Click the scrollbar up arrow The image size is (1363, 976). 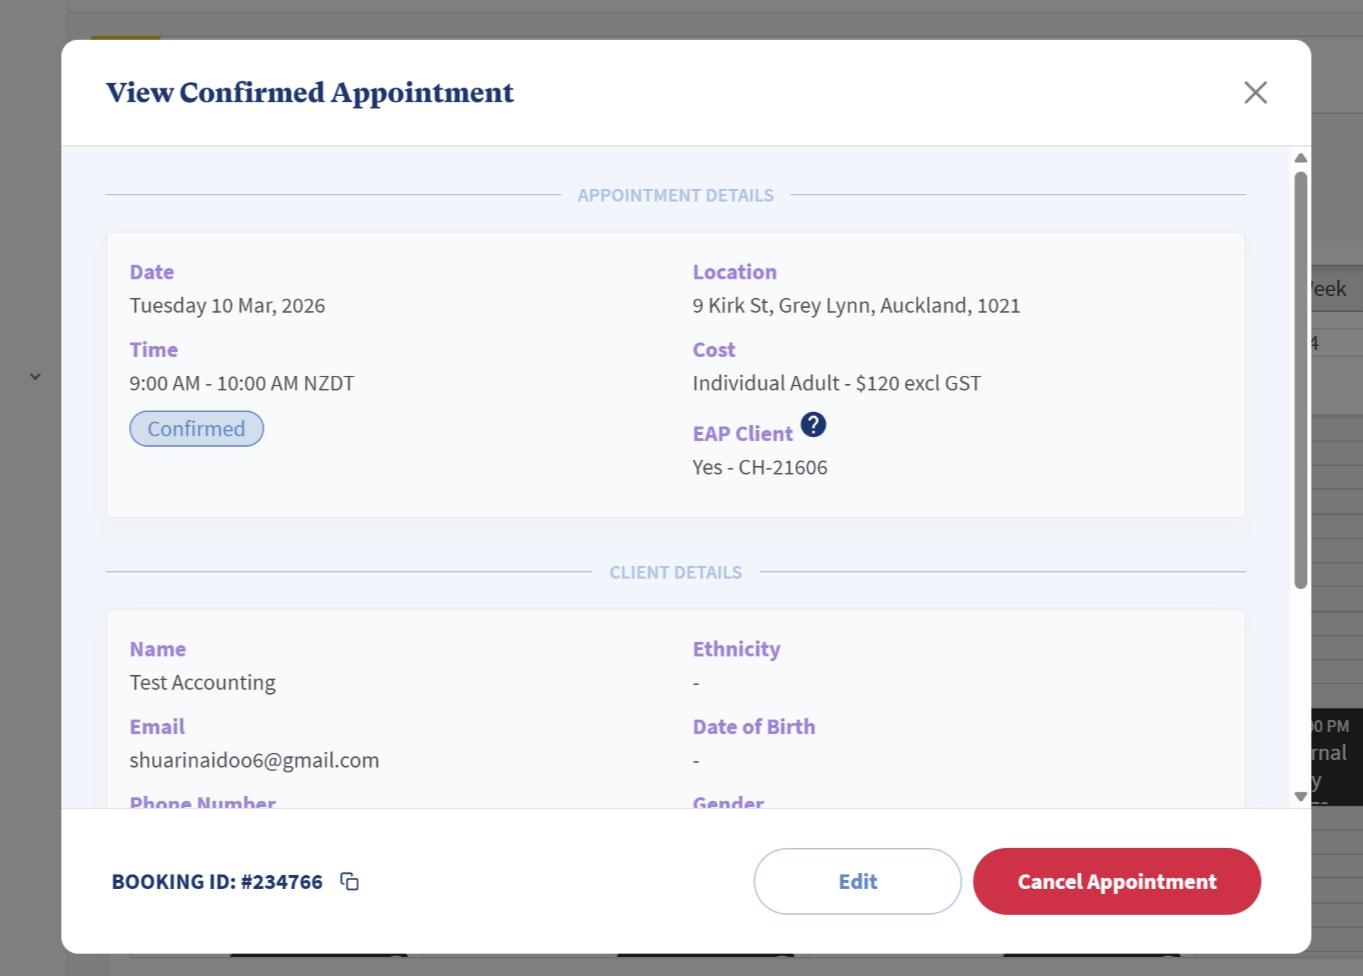1300,158
